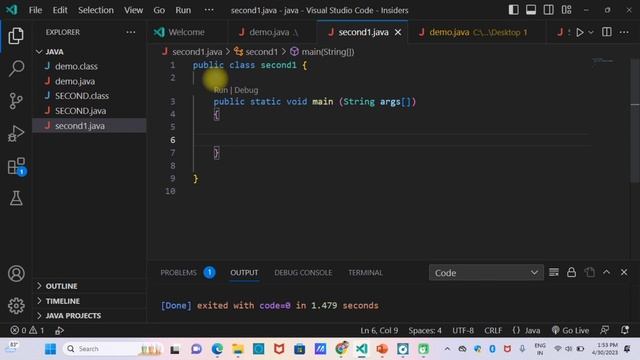Click the Debug code lens above main
Viewport: 640px width, 360px height.
coord(246,90)
